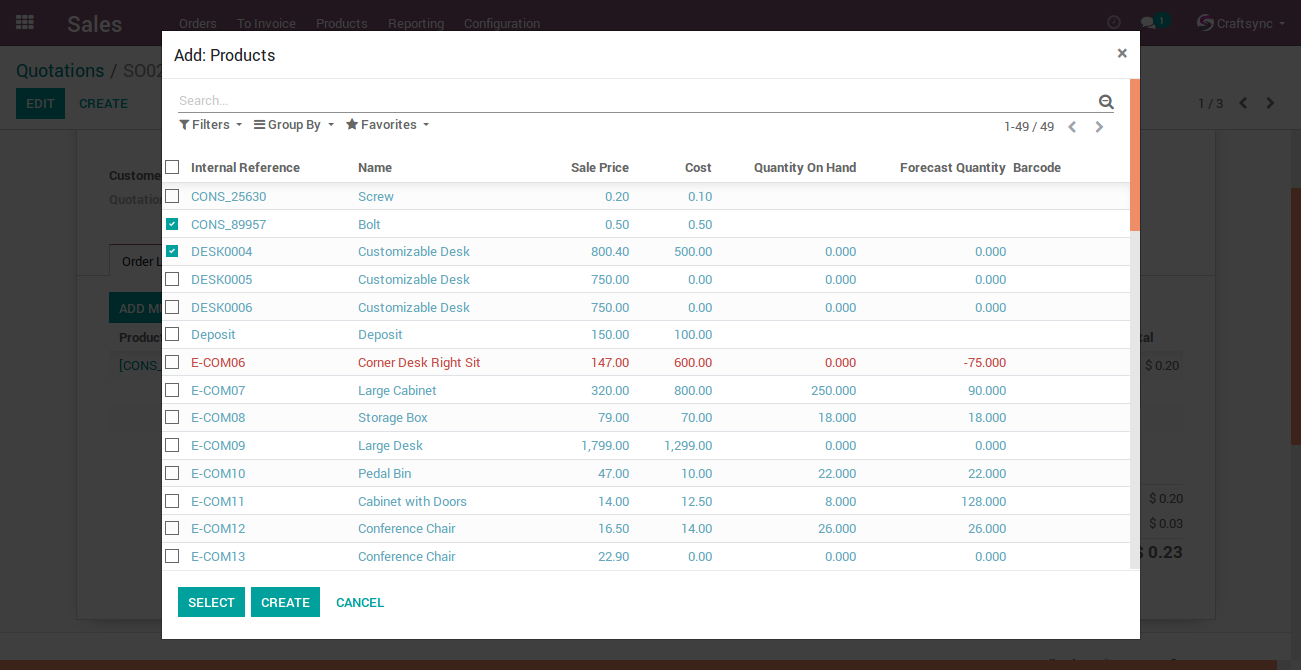Go to previous page of products list

tap(1072, 127)
